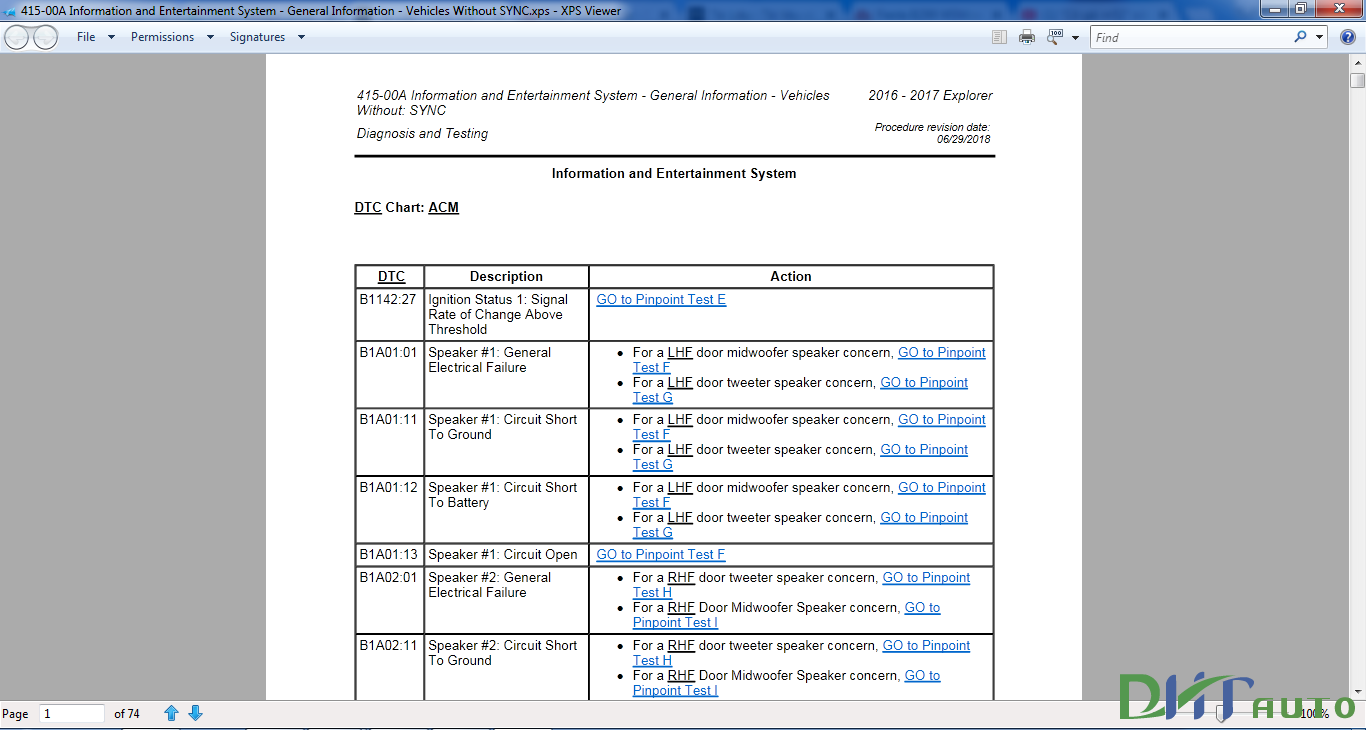Open the zoom options dropdown arrow
This screenshot has width=1366, height=730.
[1075, 38]
